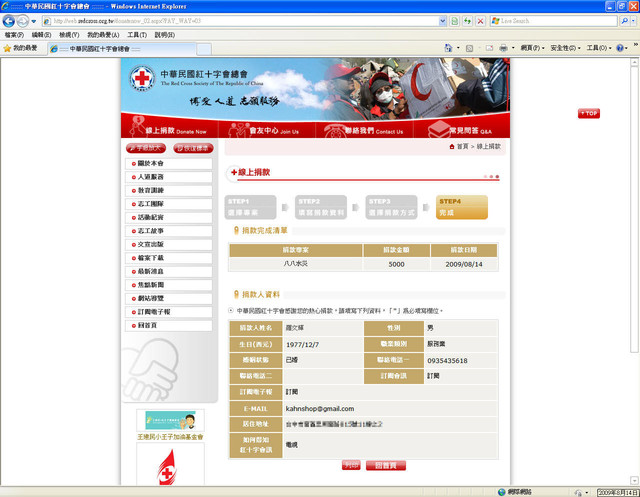Click the Live Search input box

[553, 21]
